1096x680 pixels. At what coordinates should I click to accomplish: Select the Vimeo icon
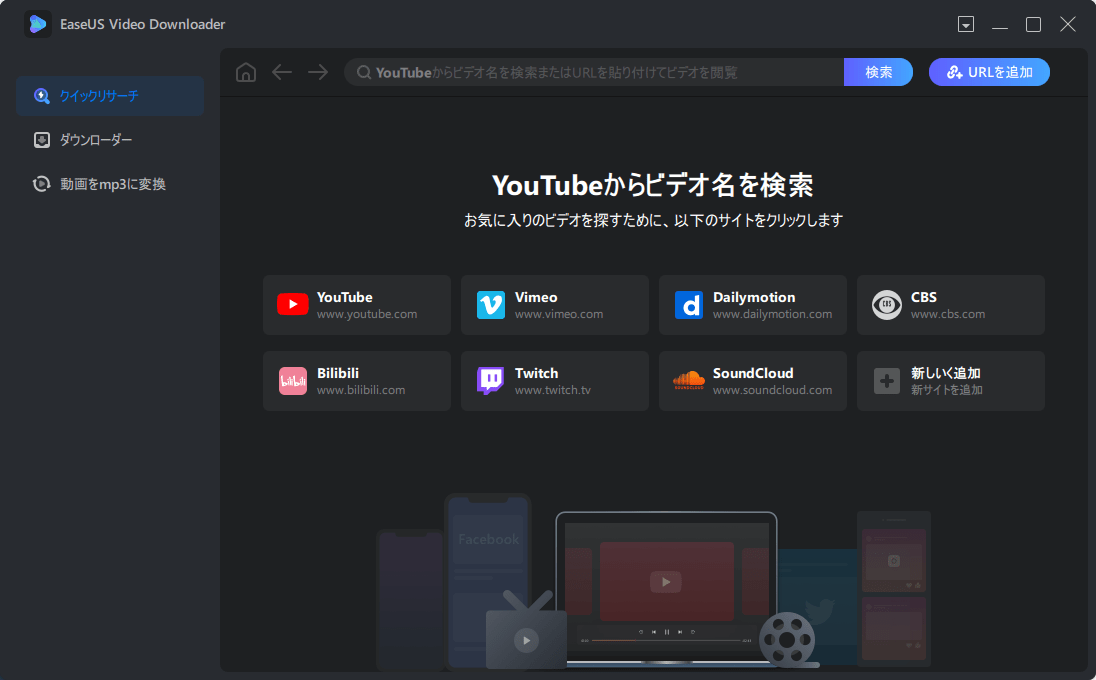coord(490,304)
